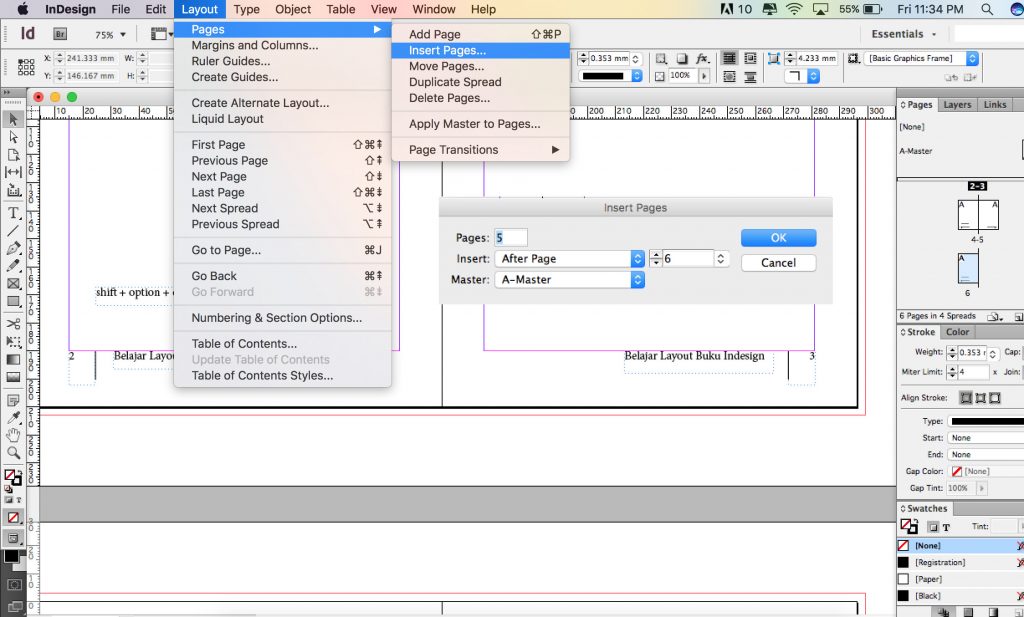Toggle no text wrap option
The image size is (1024, 617).
coord(729,59)
